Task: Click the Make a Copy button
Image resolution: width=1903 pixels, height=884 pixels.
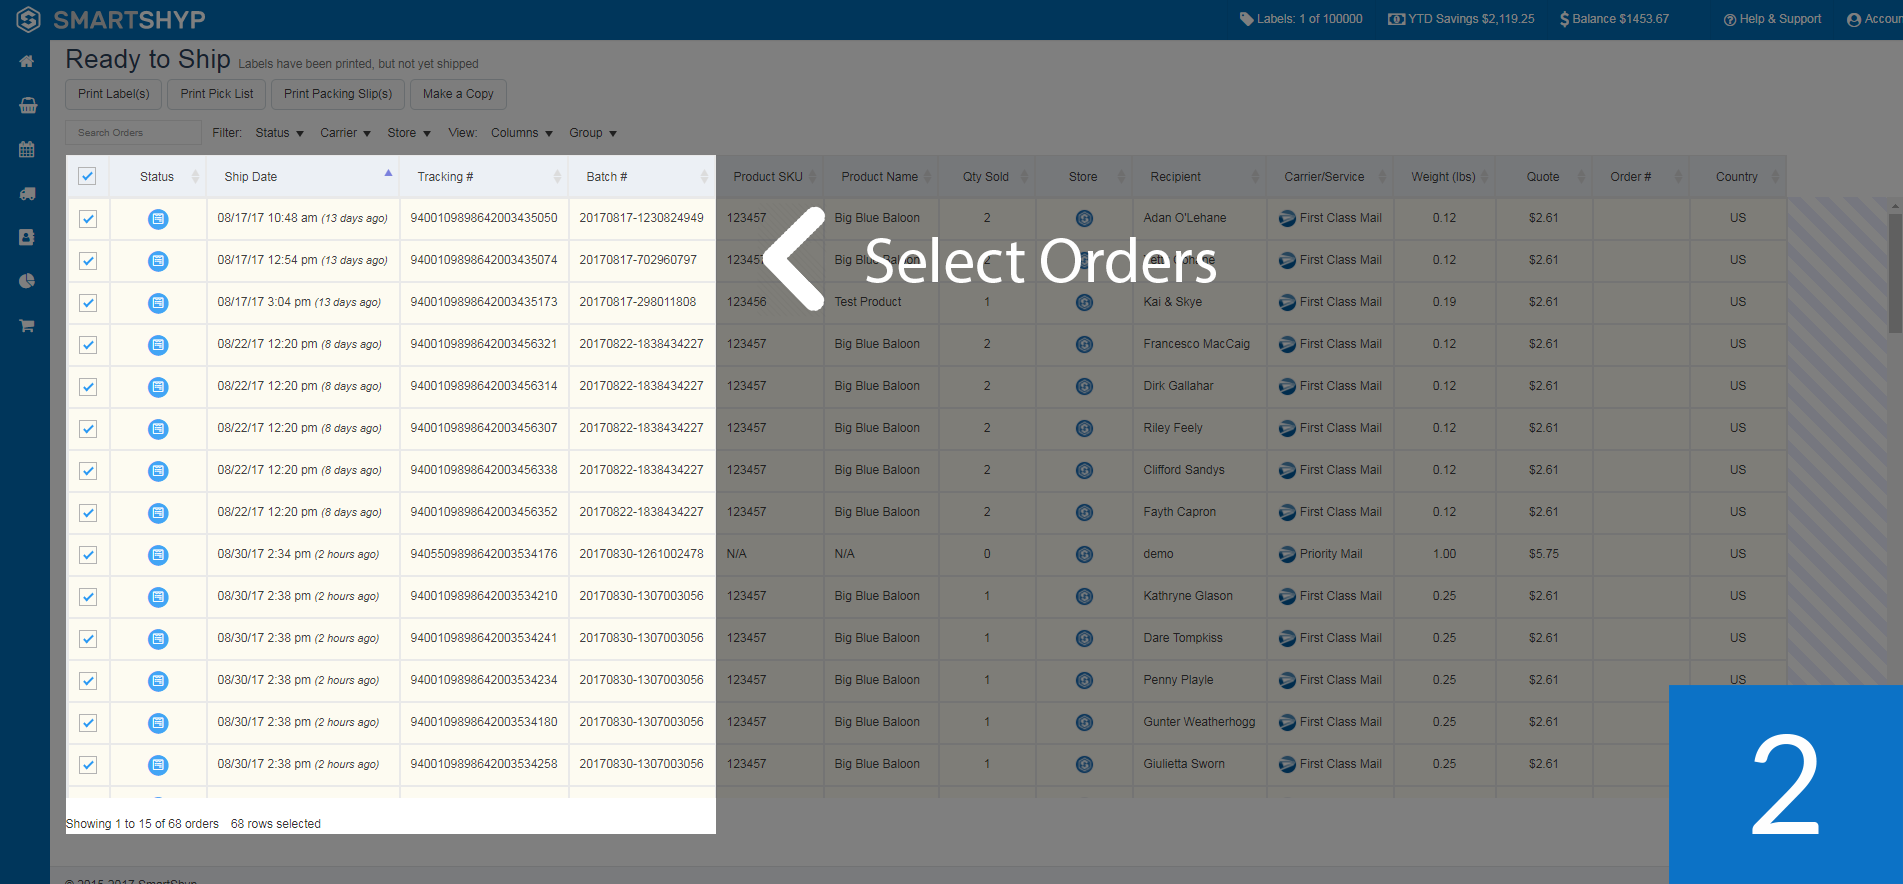Action: click(x=458, y=94)
